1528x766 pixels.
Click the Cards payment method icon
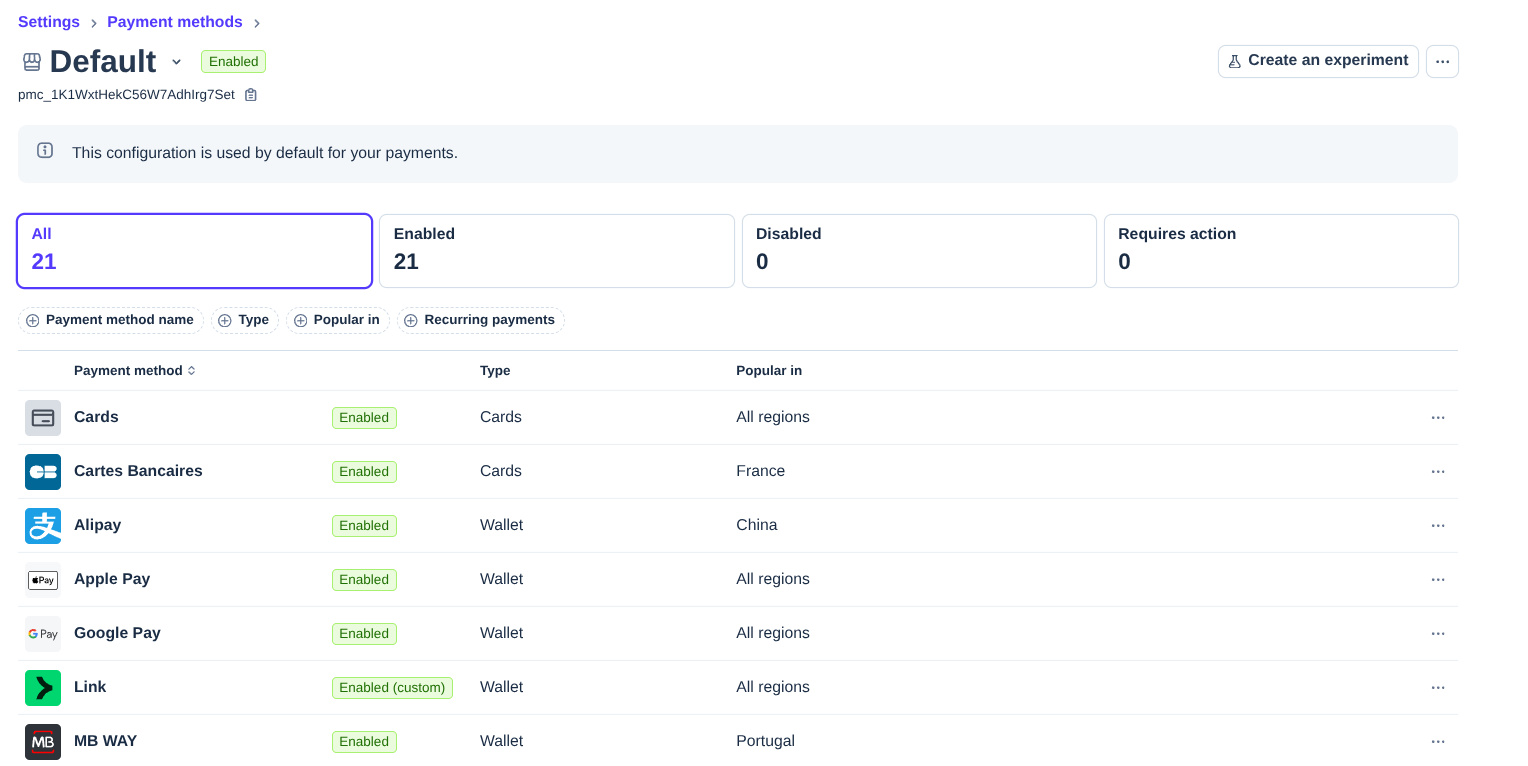pyautogui.click(x=43, y=418)
